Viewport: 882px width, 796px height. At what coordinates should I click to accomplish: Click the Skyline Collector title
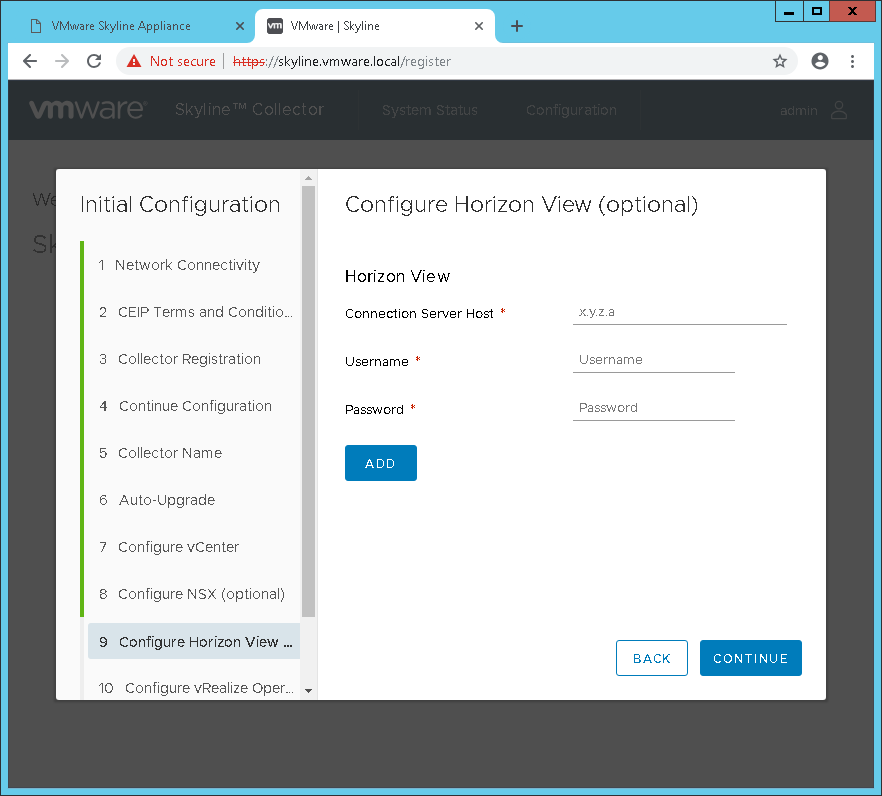tap(249, 109)
